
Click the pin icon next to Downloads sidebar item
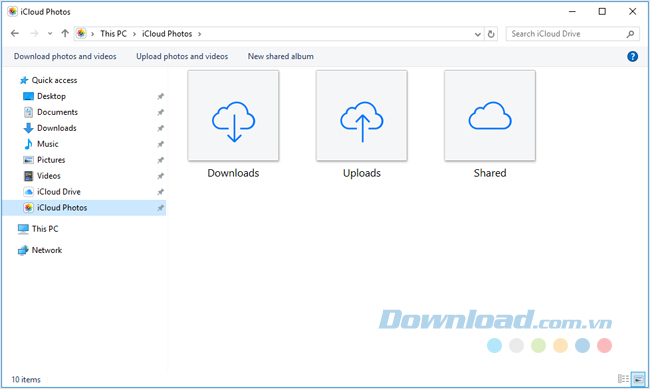point(160,128)
